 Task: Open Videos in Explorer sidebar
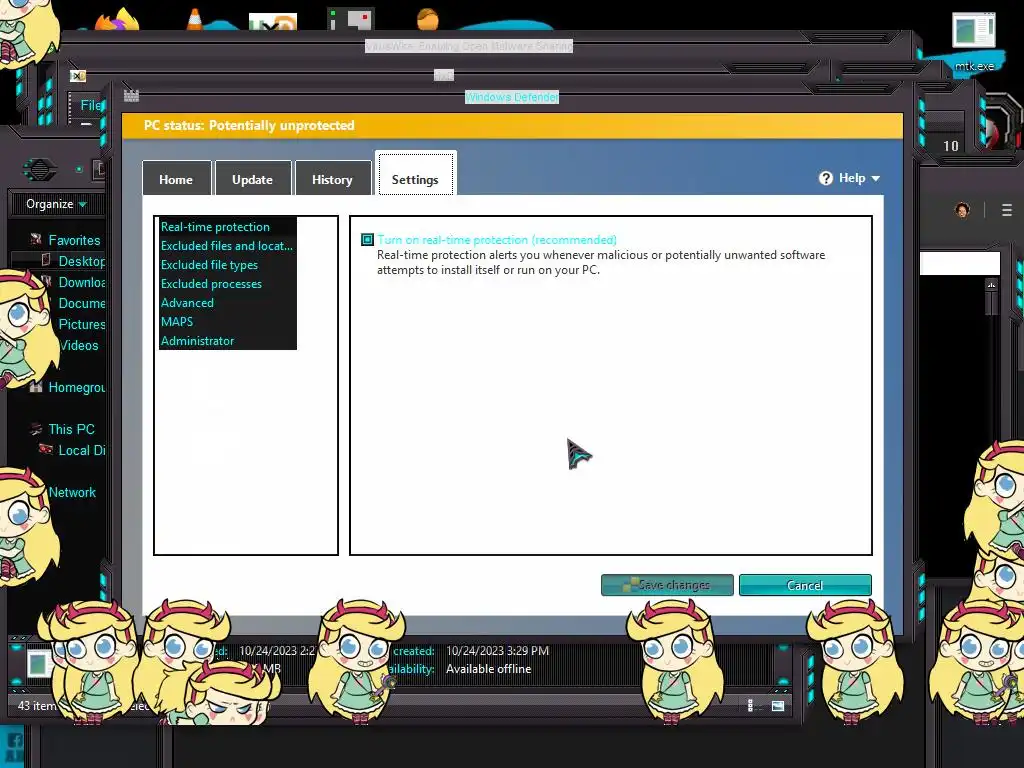pos(79,345)
